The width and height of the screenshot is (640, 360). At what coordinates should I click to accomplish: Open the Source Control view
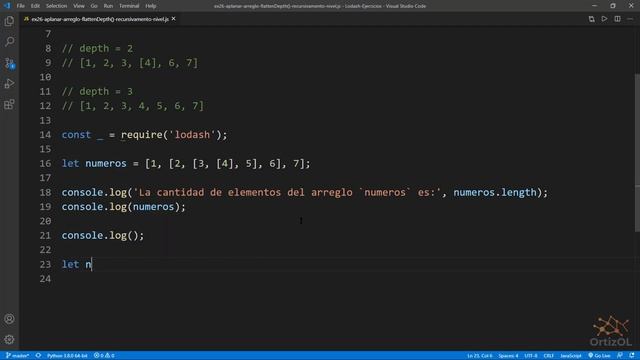tap(9, 62)
